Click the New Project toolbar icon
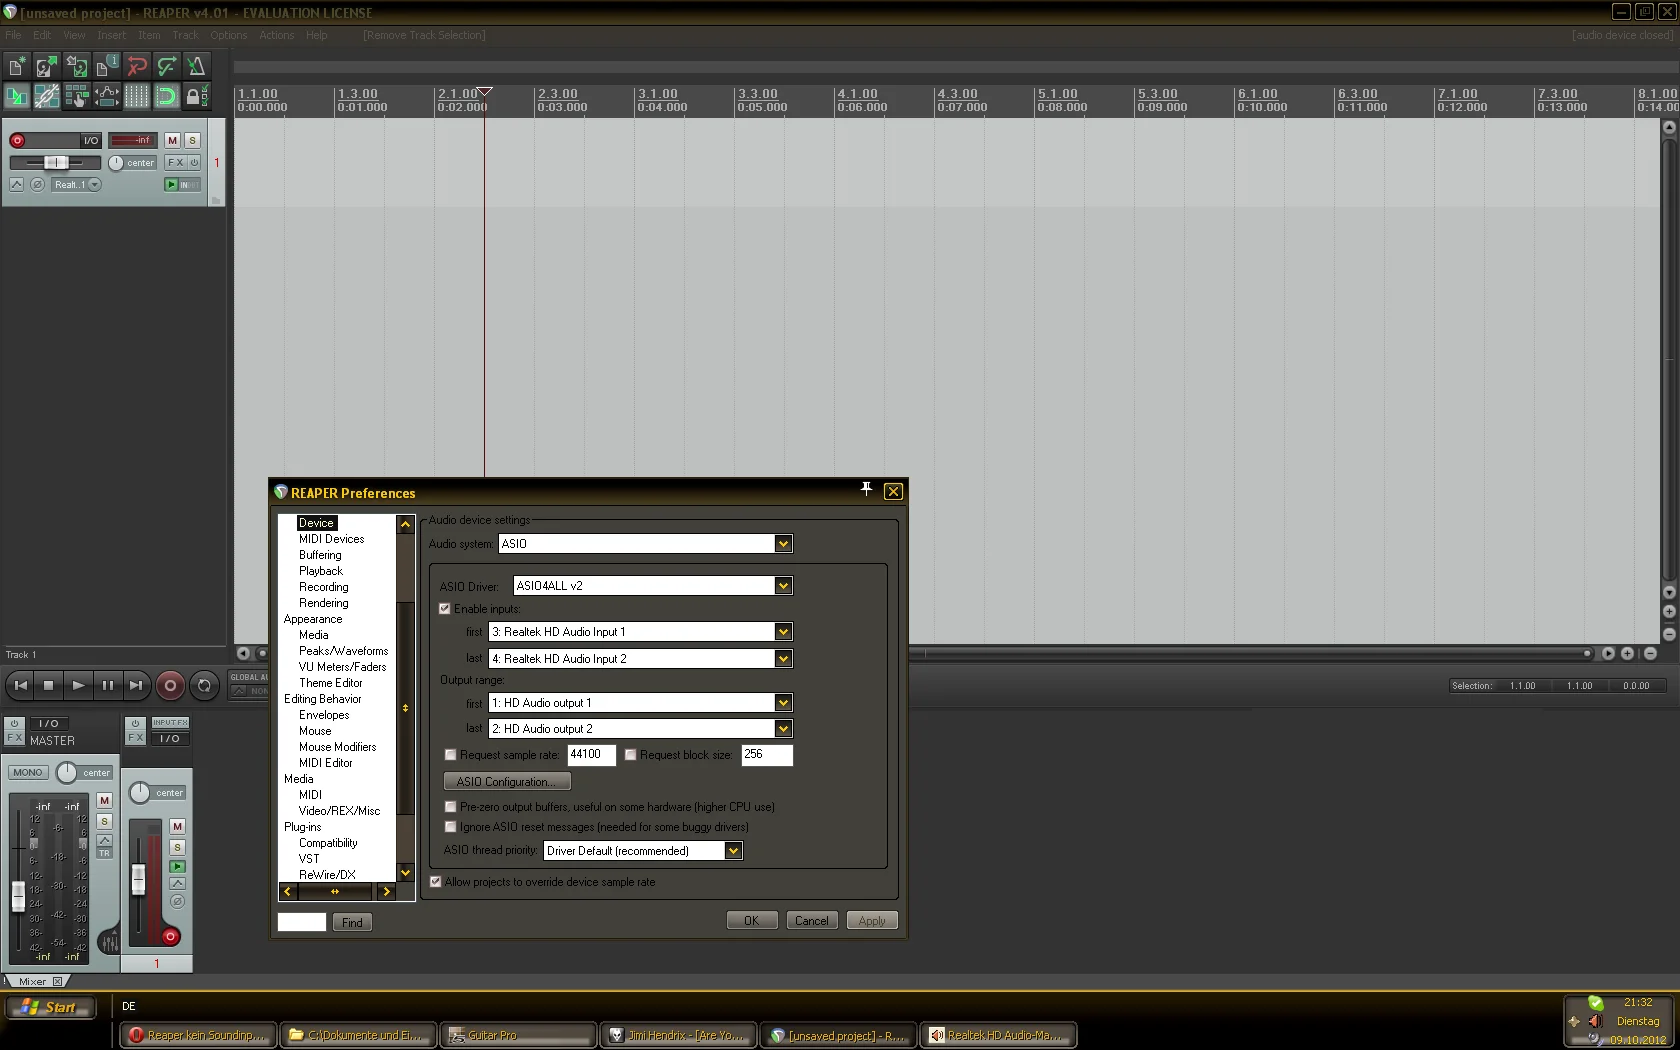 click(x=17, y=67)
